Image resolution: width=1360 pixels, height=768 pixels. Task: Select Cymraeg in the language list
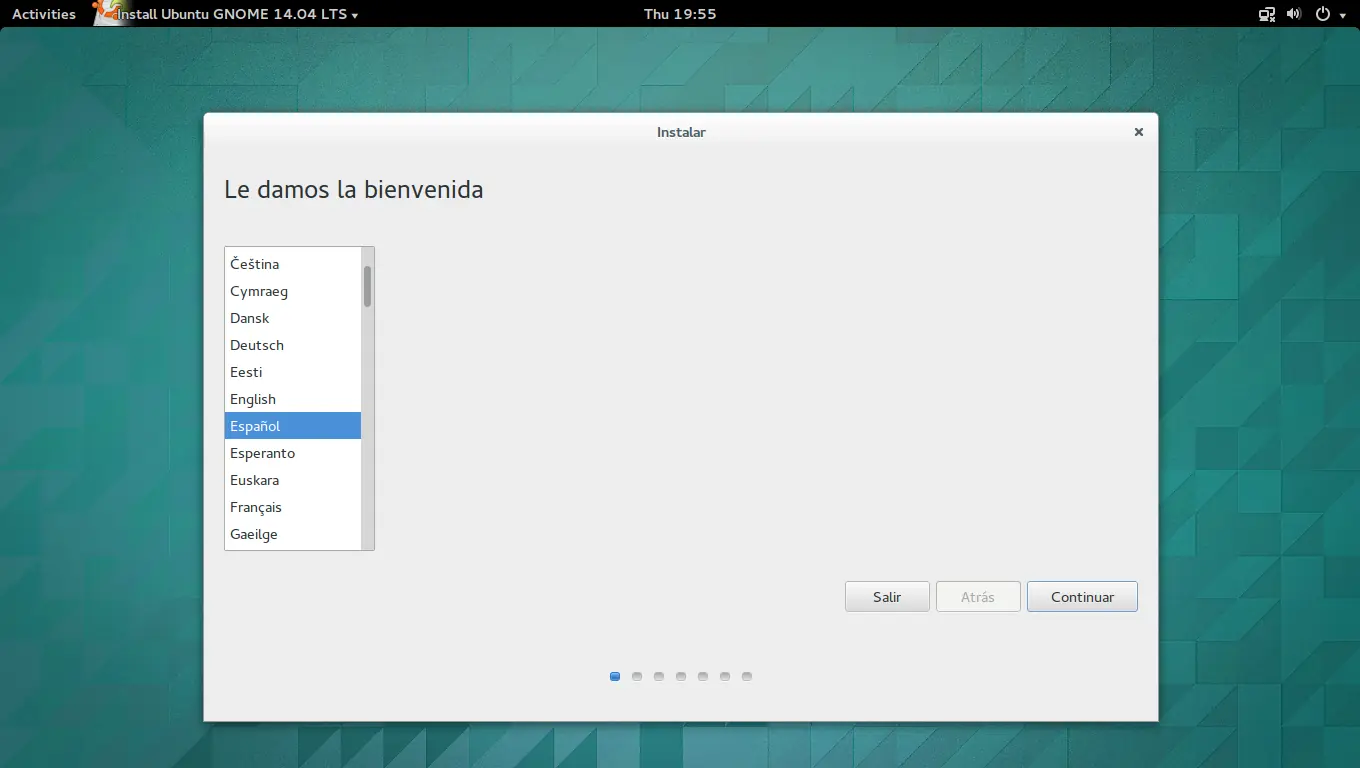click(293, 291)
